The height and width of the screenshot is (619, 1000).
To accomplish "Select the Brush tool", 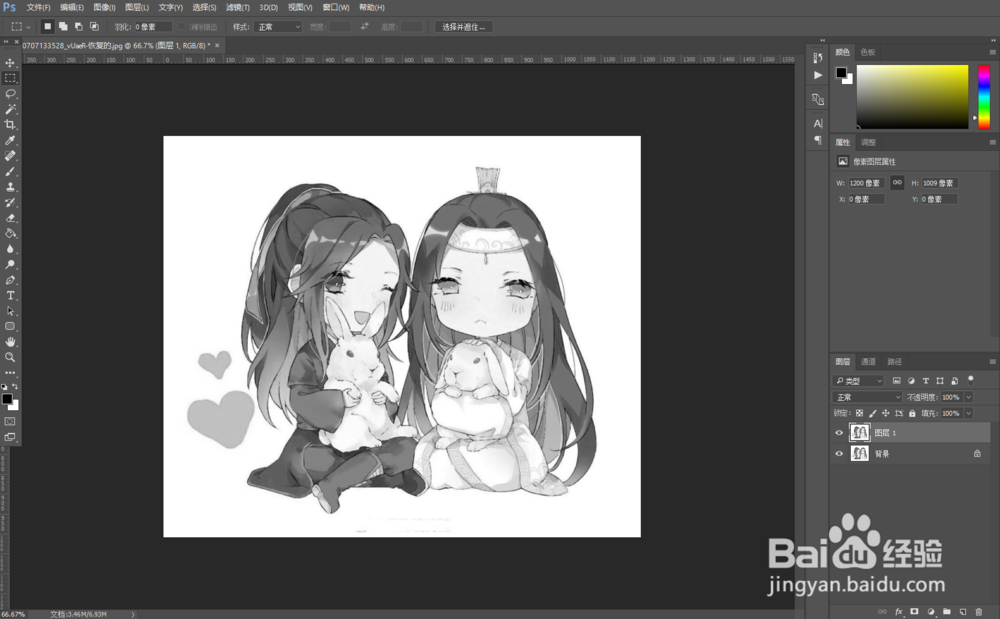I will point(10,171).
